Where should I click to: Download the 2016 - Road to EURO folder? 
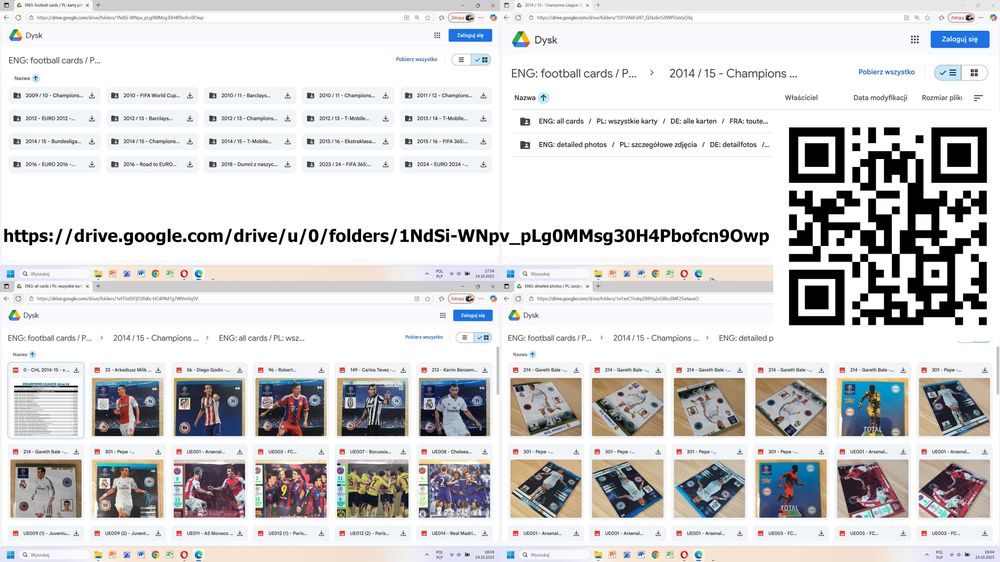190,165
